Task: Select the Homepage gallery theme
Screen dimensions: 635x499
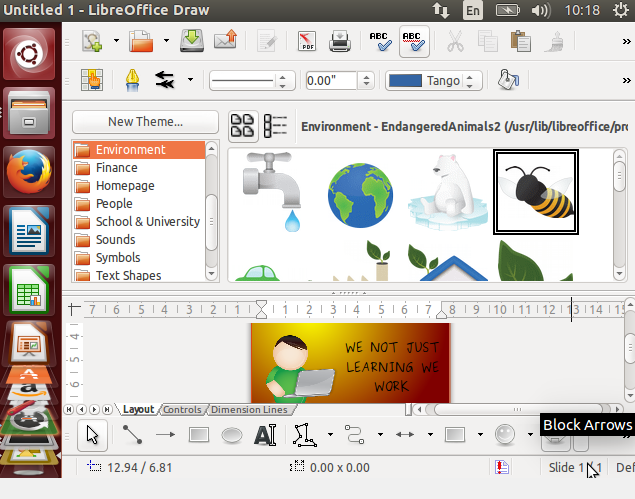Action: pos(139,186)
